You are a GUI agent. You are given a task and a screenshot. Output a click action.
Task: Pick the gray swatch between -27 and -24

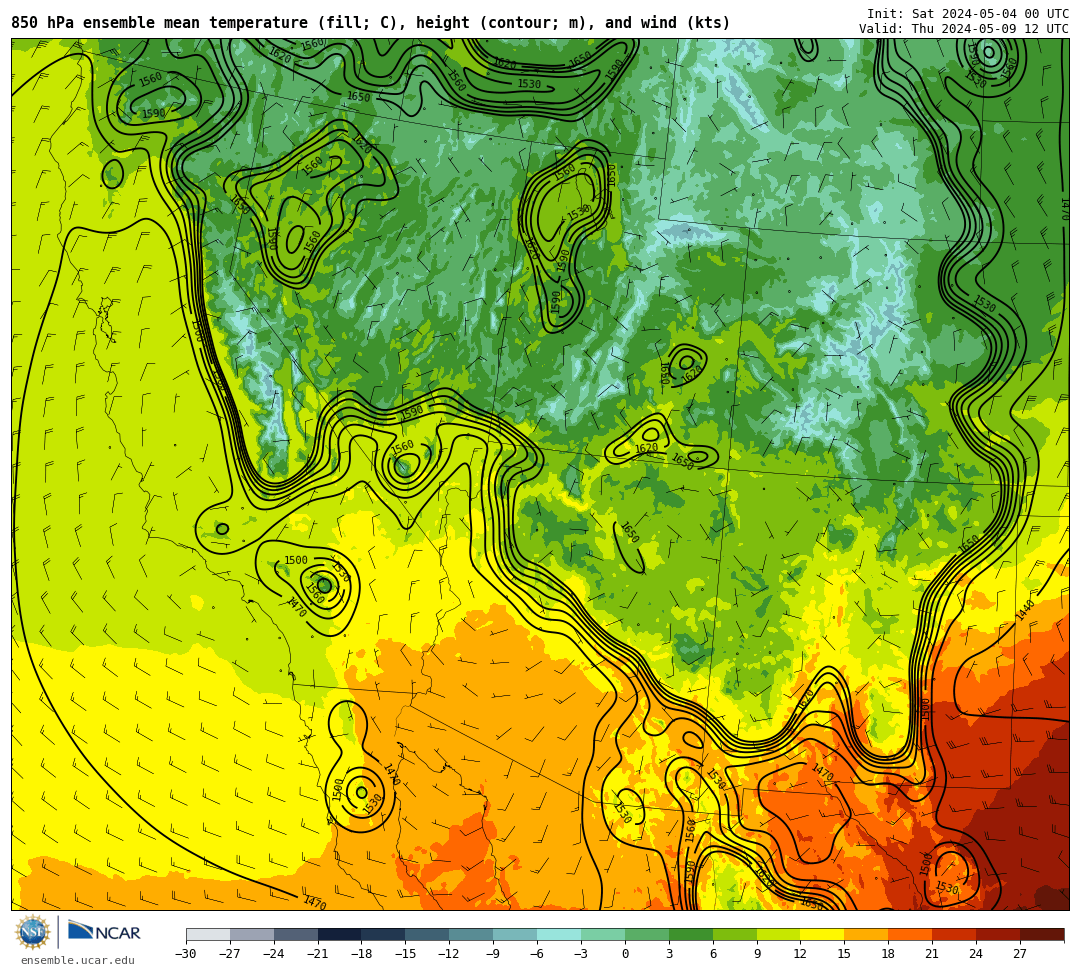tap(252, 934)
